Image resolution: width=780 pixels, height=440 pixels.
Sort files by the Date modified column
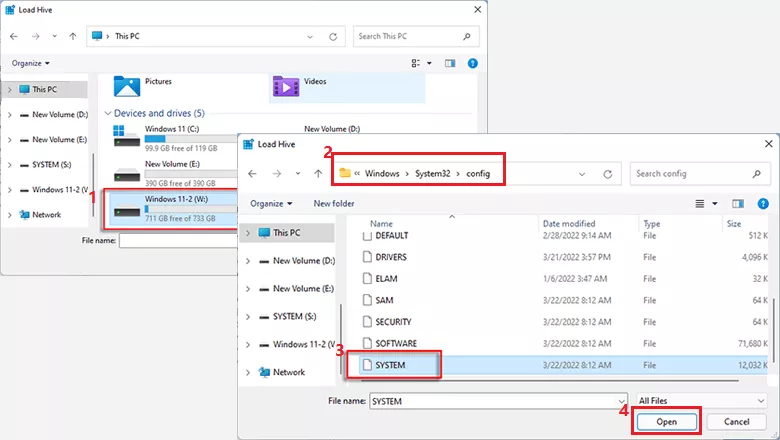coord(568,224)
